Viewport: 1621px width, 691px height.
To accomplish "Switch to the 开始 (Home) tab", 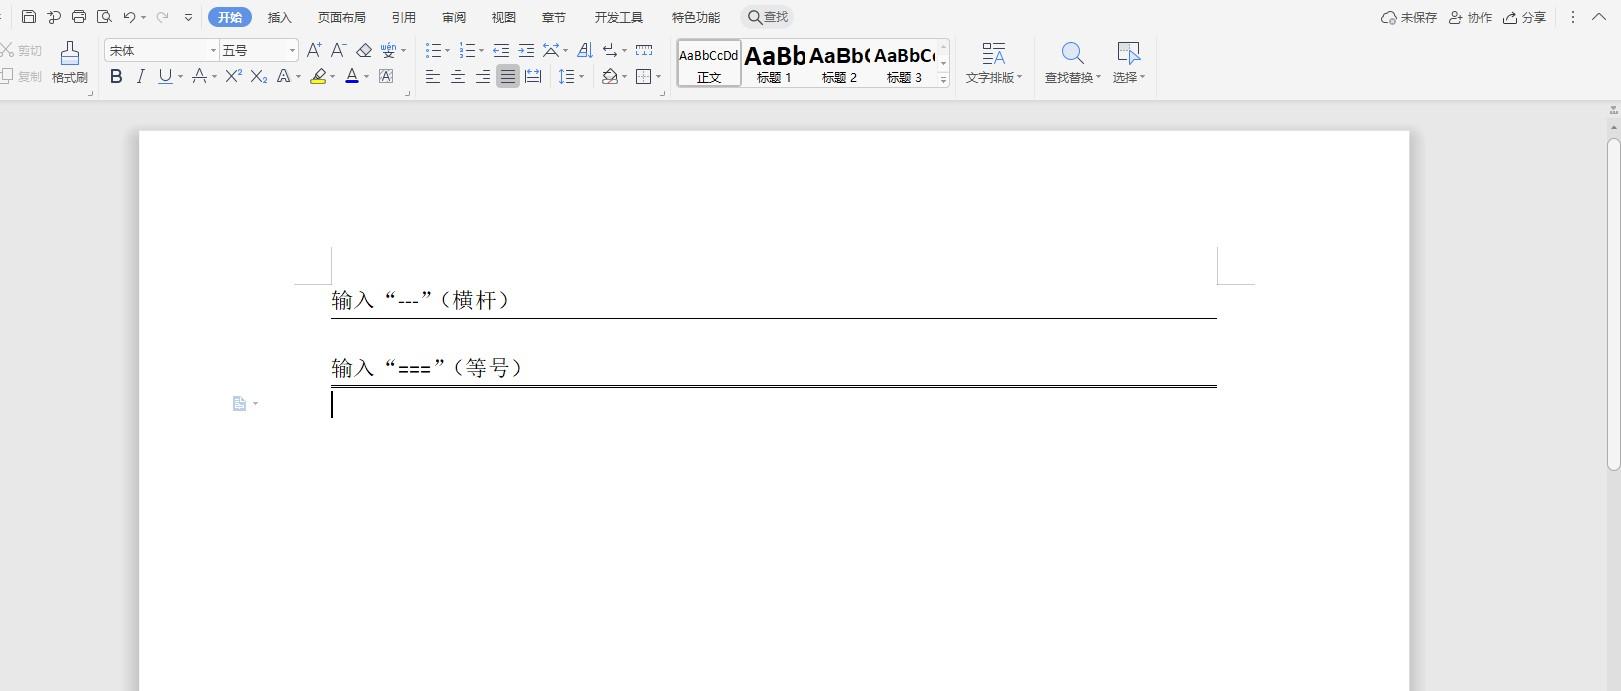I will point(230,17).
